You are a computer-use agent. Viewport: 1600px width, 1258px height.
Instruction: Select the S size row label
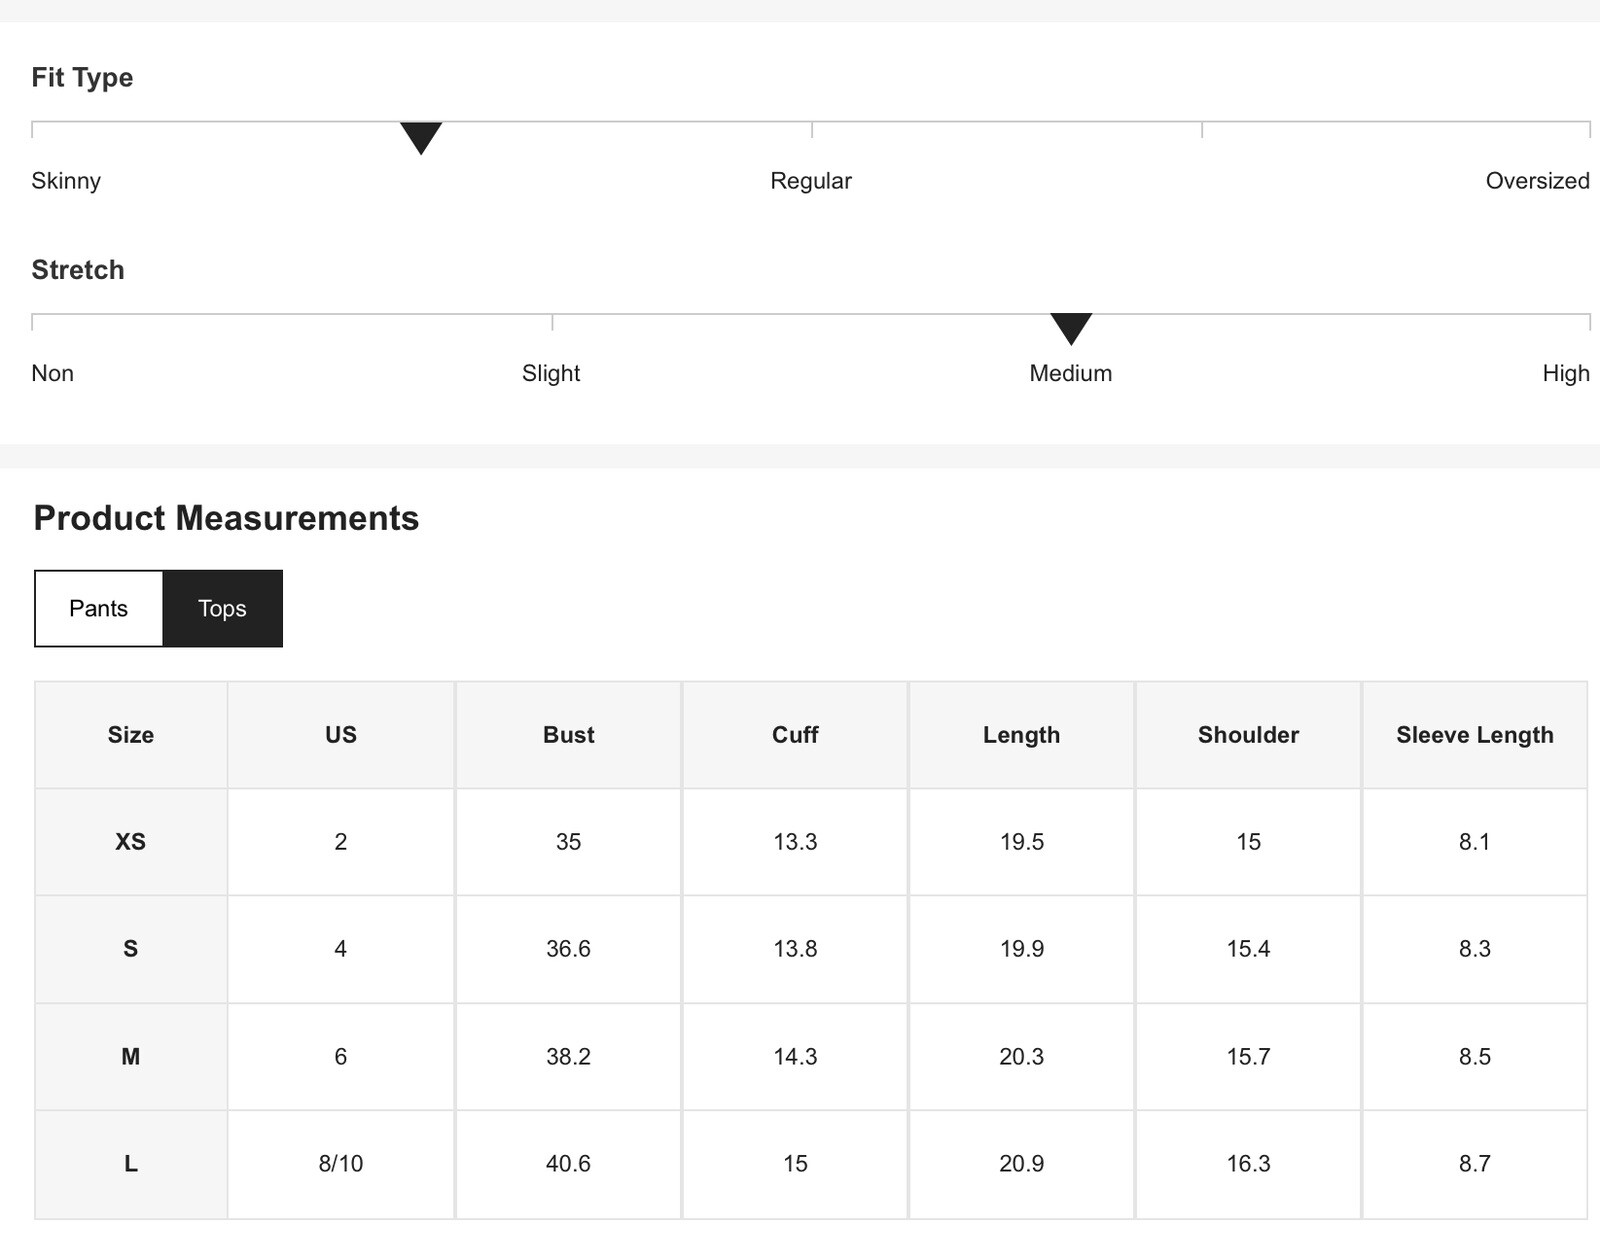click(131, 949)
